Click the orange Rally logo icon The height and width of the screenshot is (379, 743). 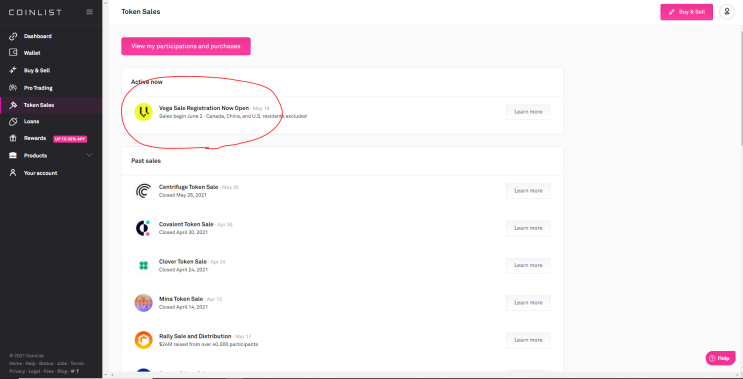click(x=143, y=340)
